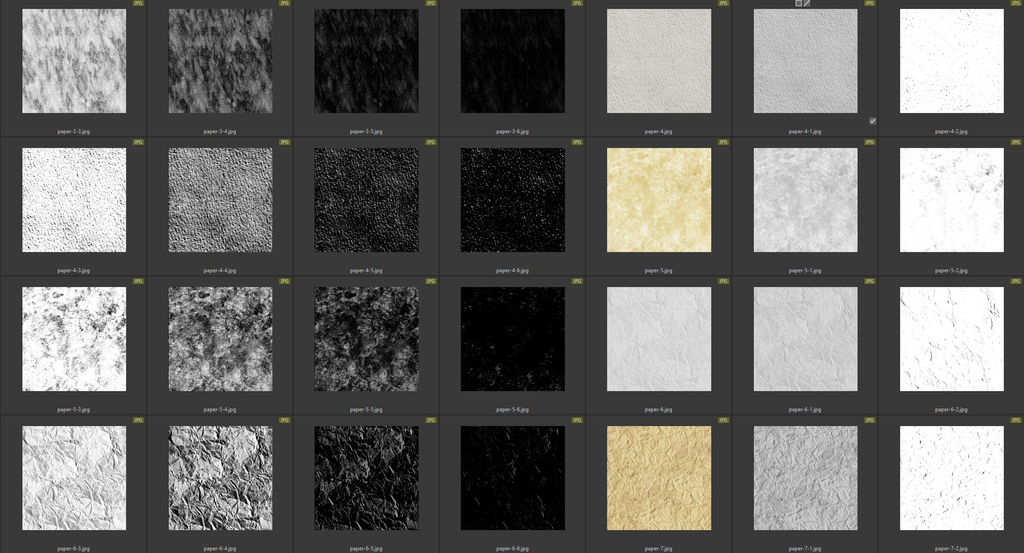Click the JPG badge on paper-5.jpg

coord(724,142)
